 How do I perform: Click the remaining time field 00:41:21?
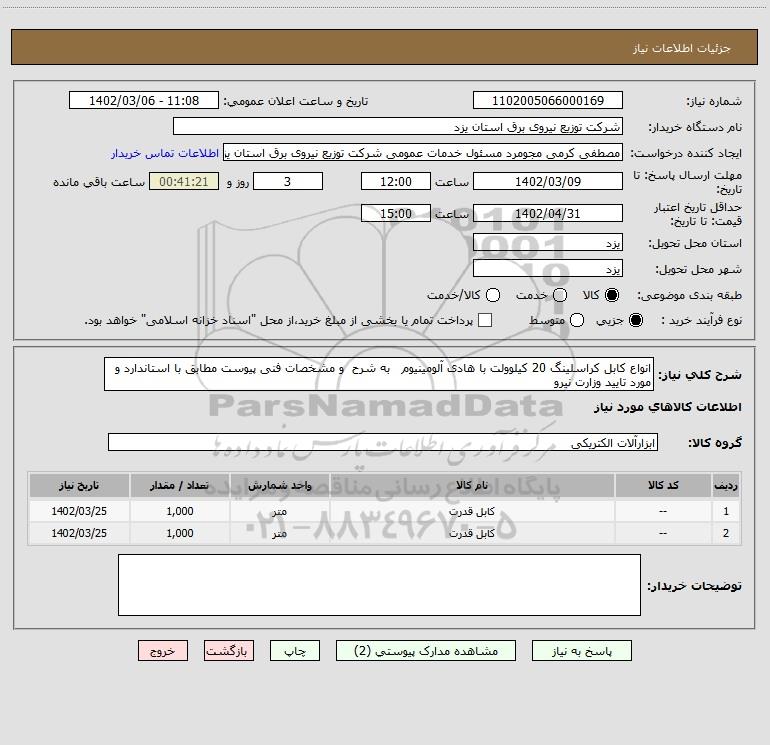click(184, 181)
